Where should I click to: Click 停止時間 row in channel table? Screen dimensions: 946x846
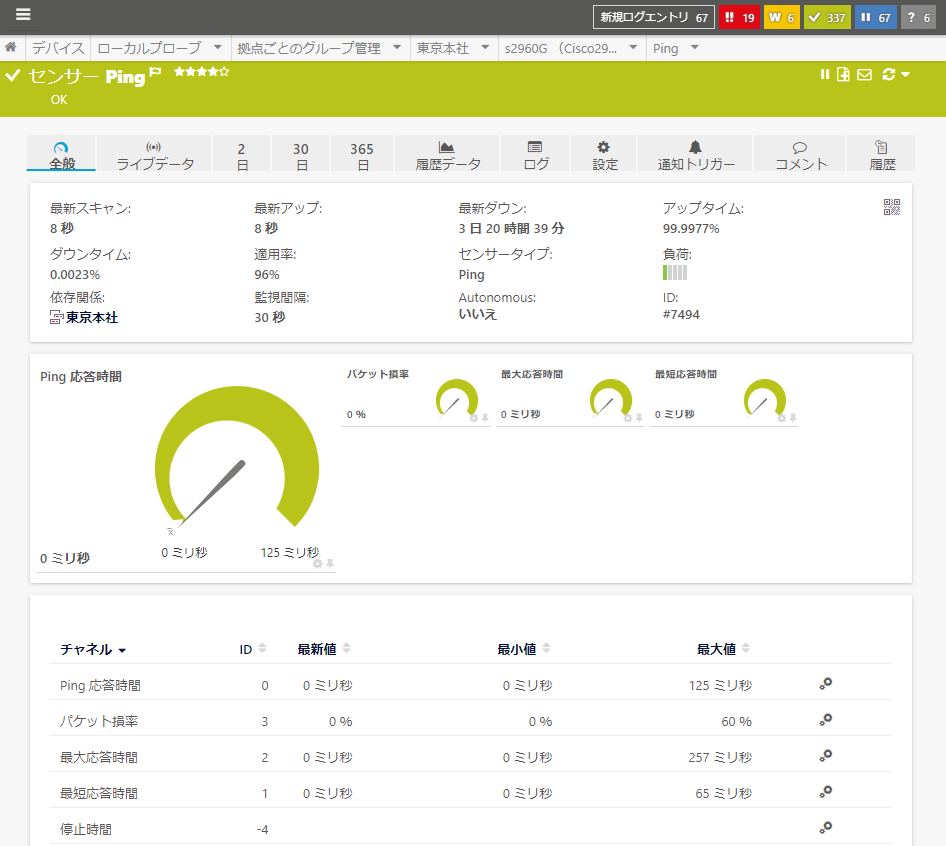click(471, 829)
